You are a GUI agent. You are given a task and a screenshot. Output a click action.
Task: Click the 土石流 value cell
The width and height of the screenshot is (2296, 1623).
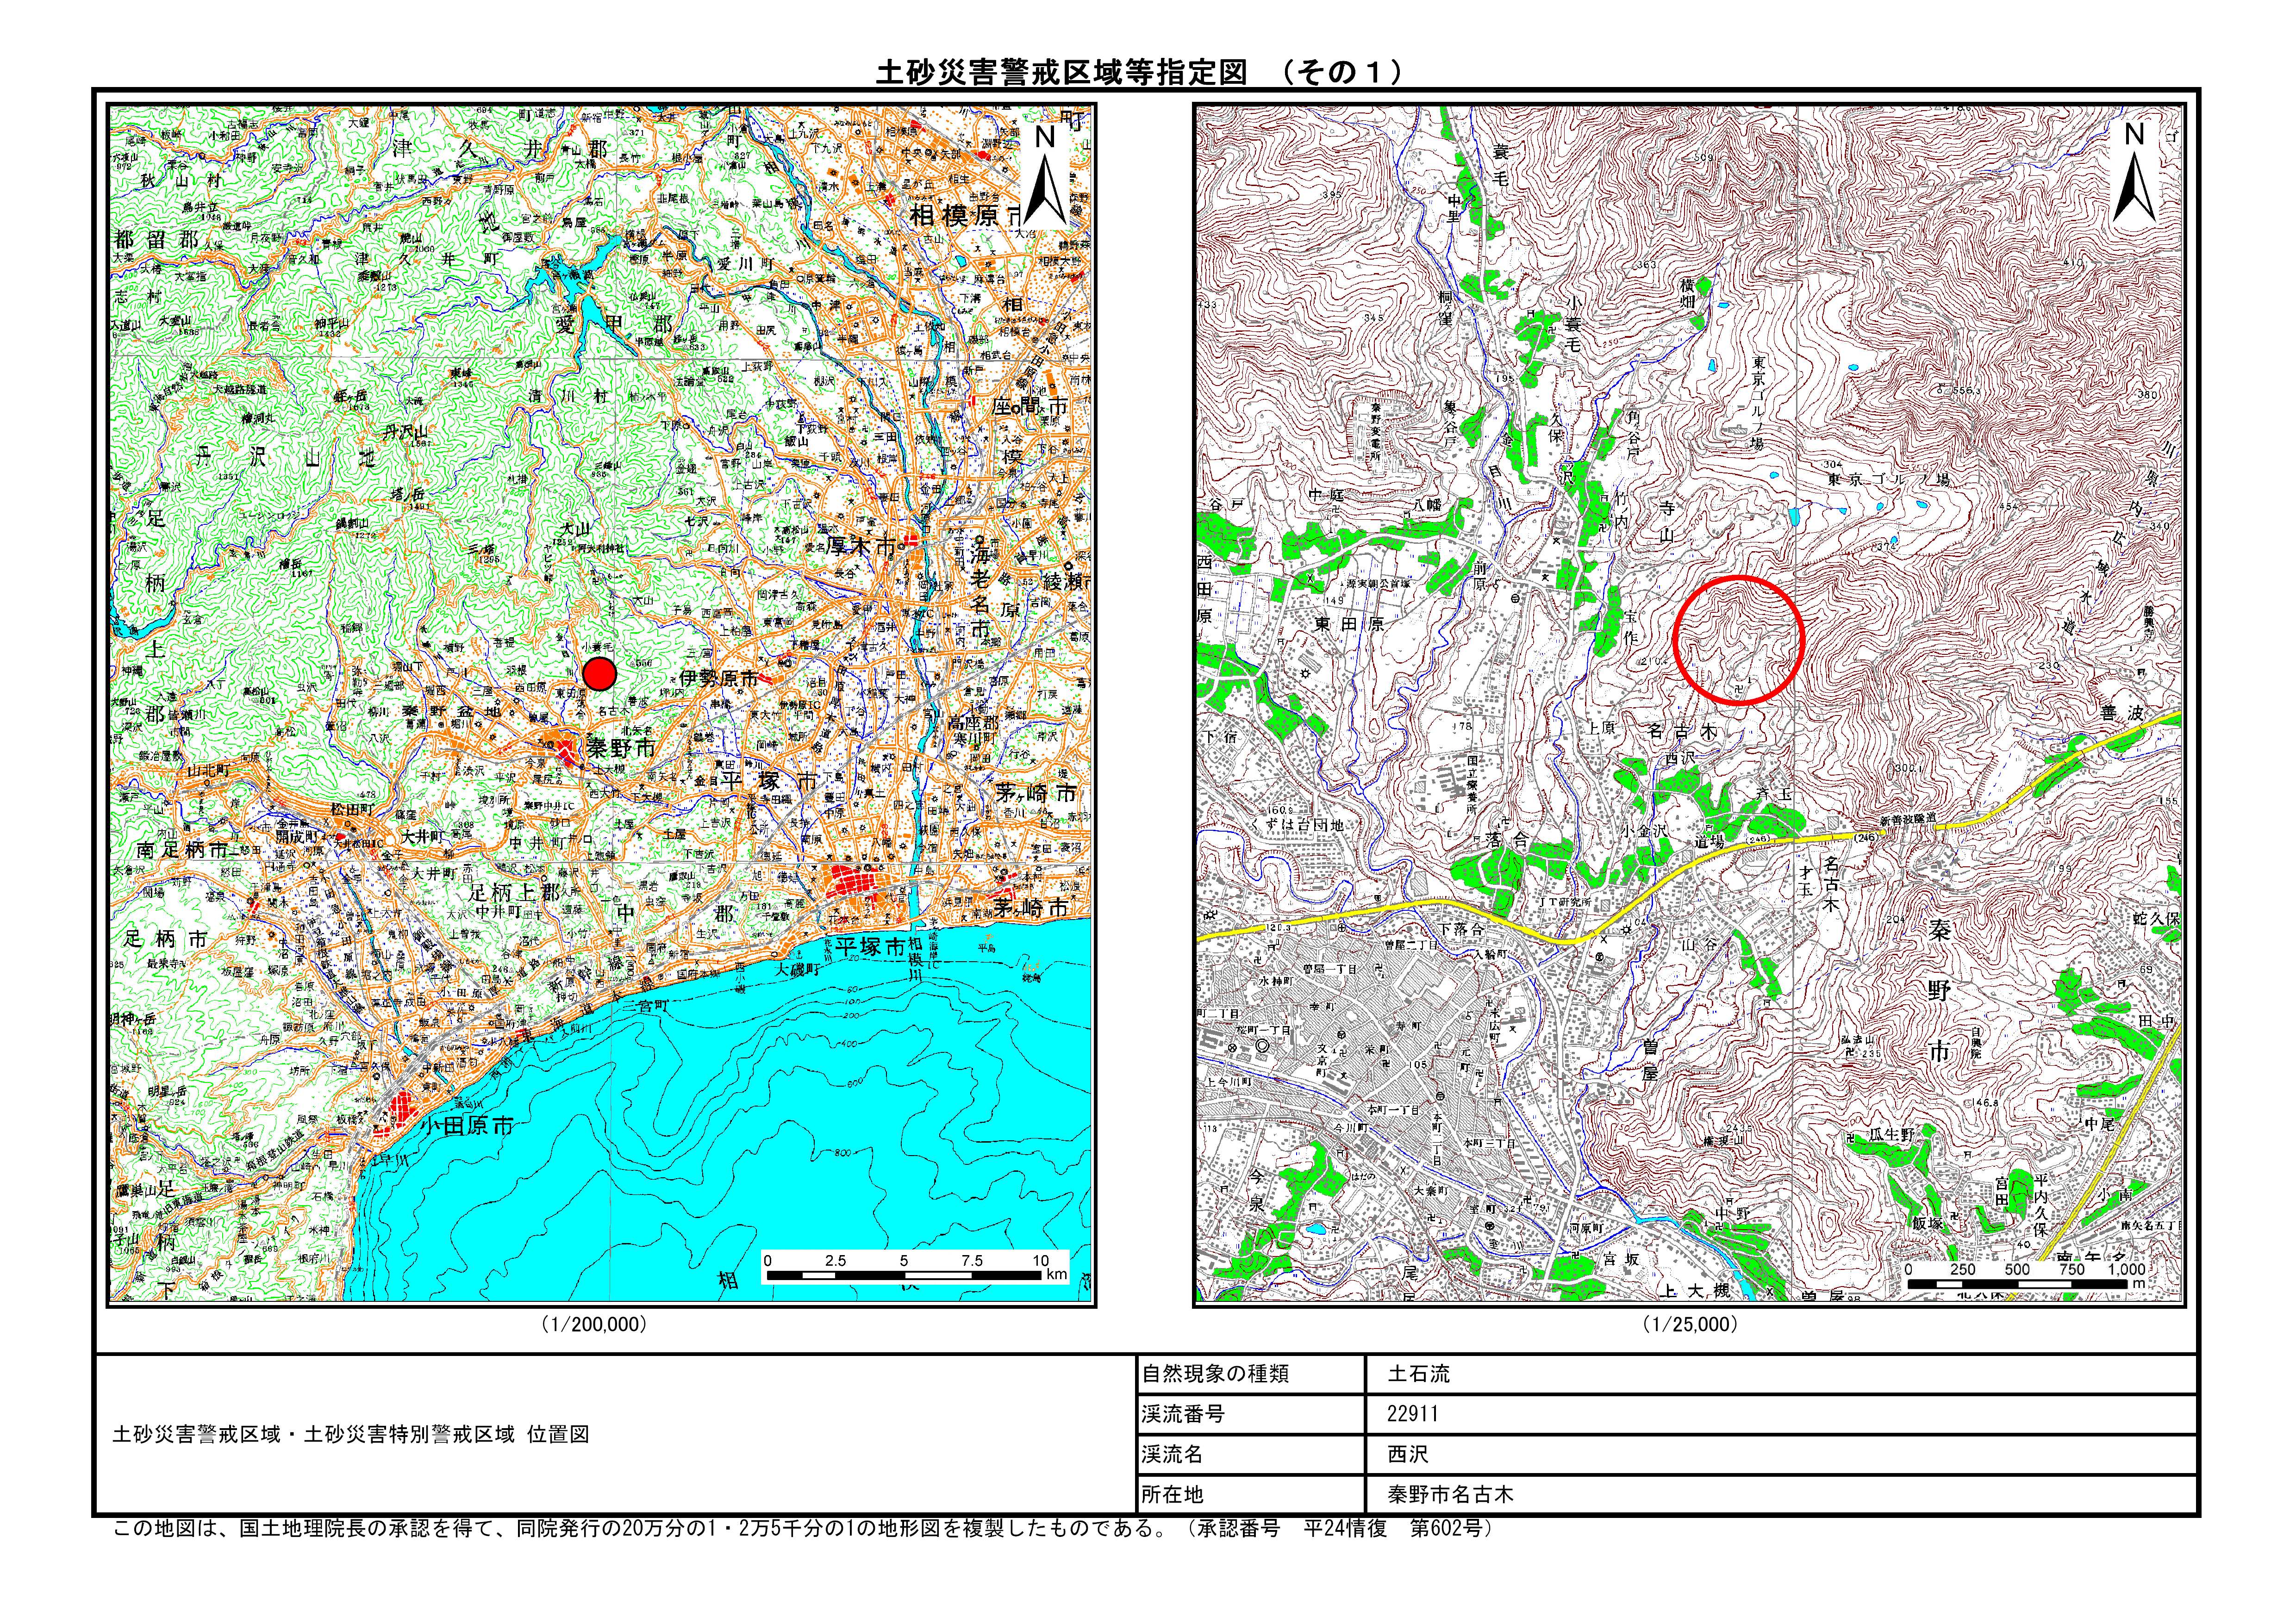[x=1418, y=1375]
